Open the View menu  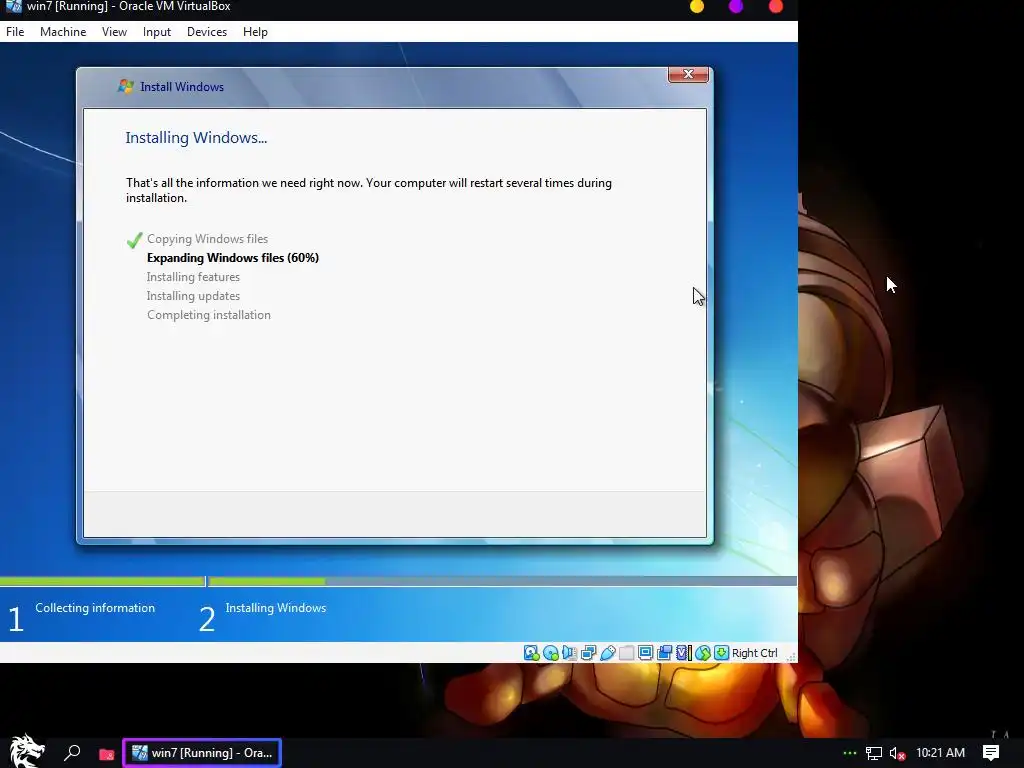[x=114, y=31]
